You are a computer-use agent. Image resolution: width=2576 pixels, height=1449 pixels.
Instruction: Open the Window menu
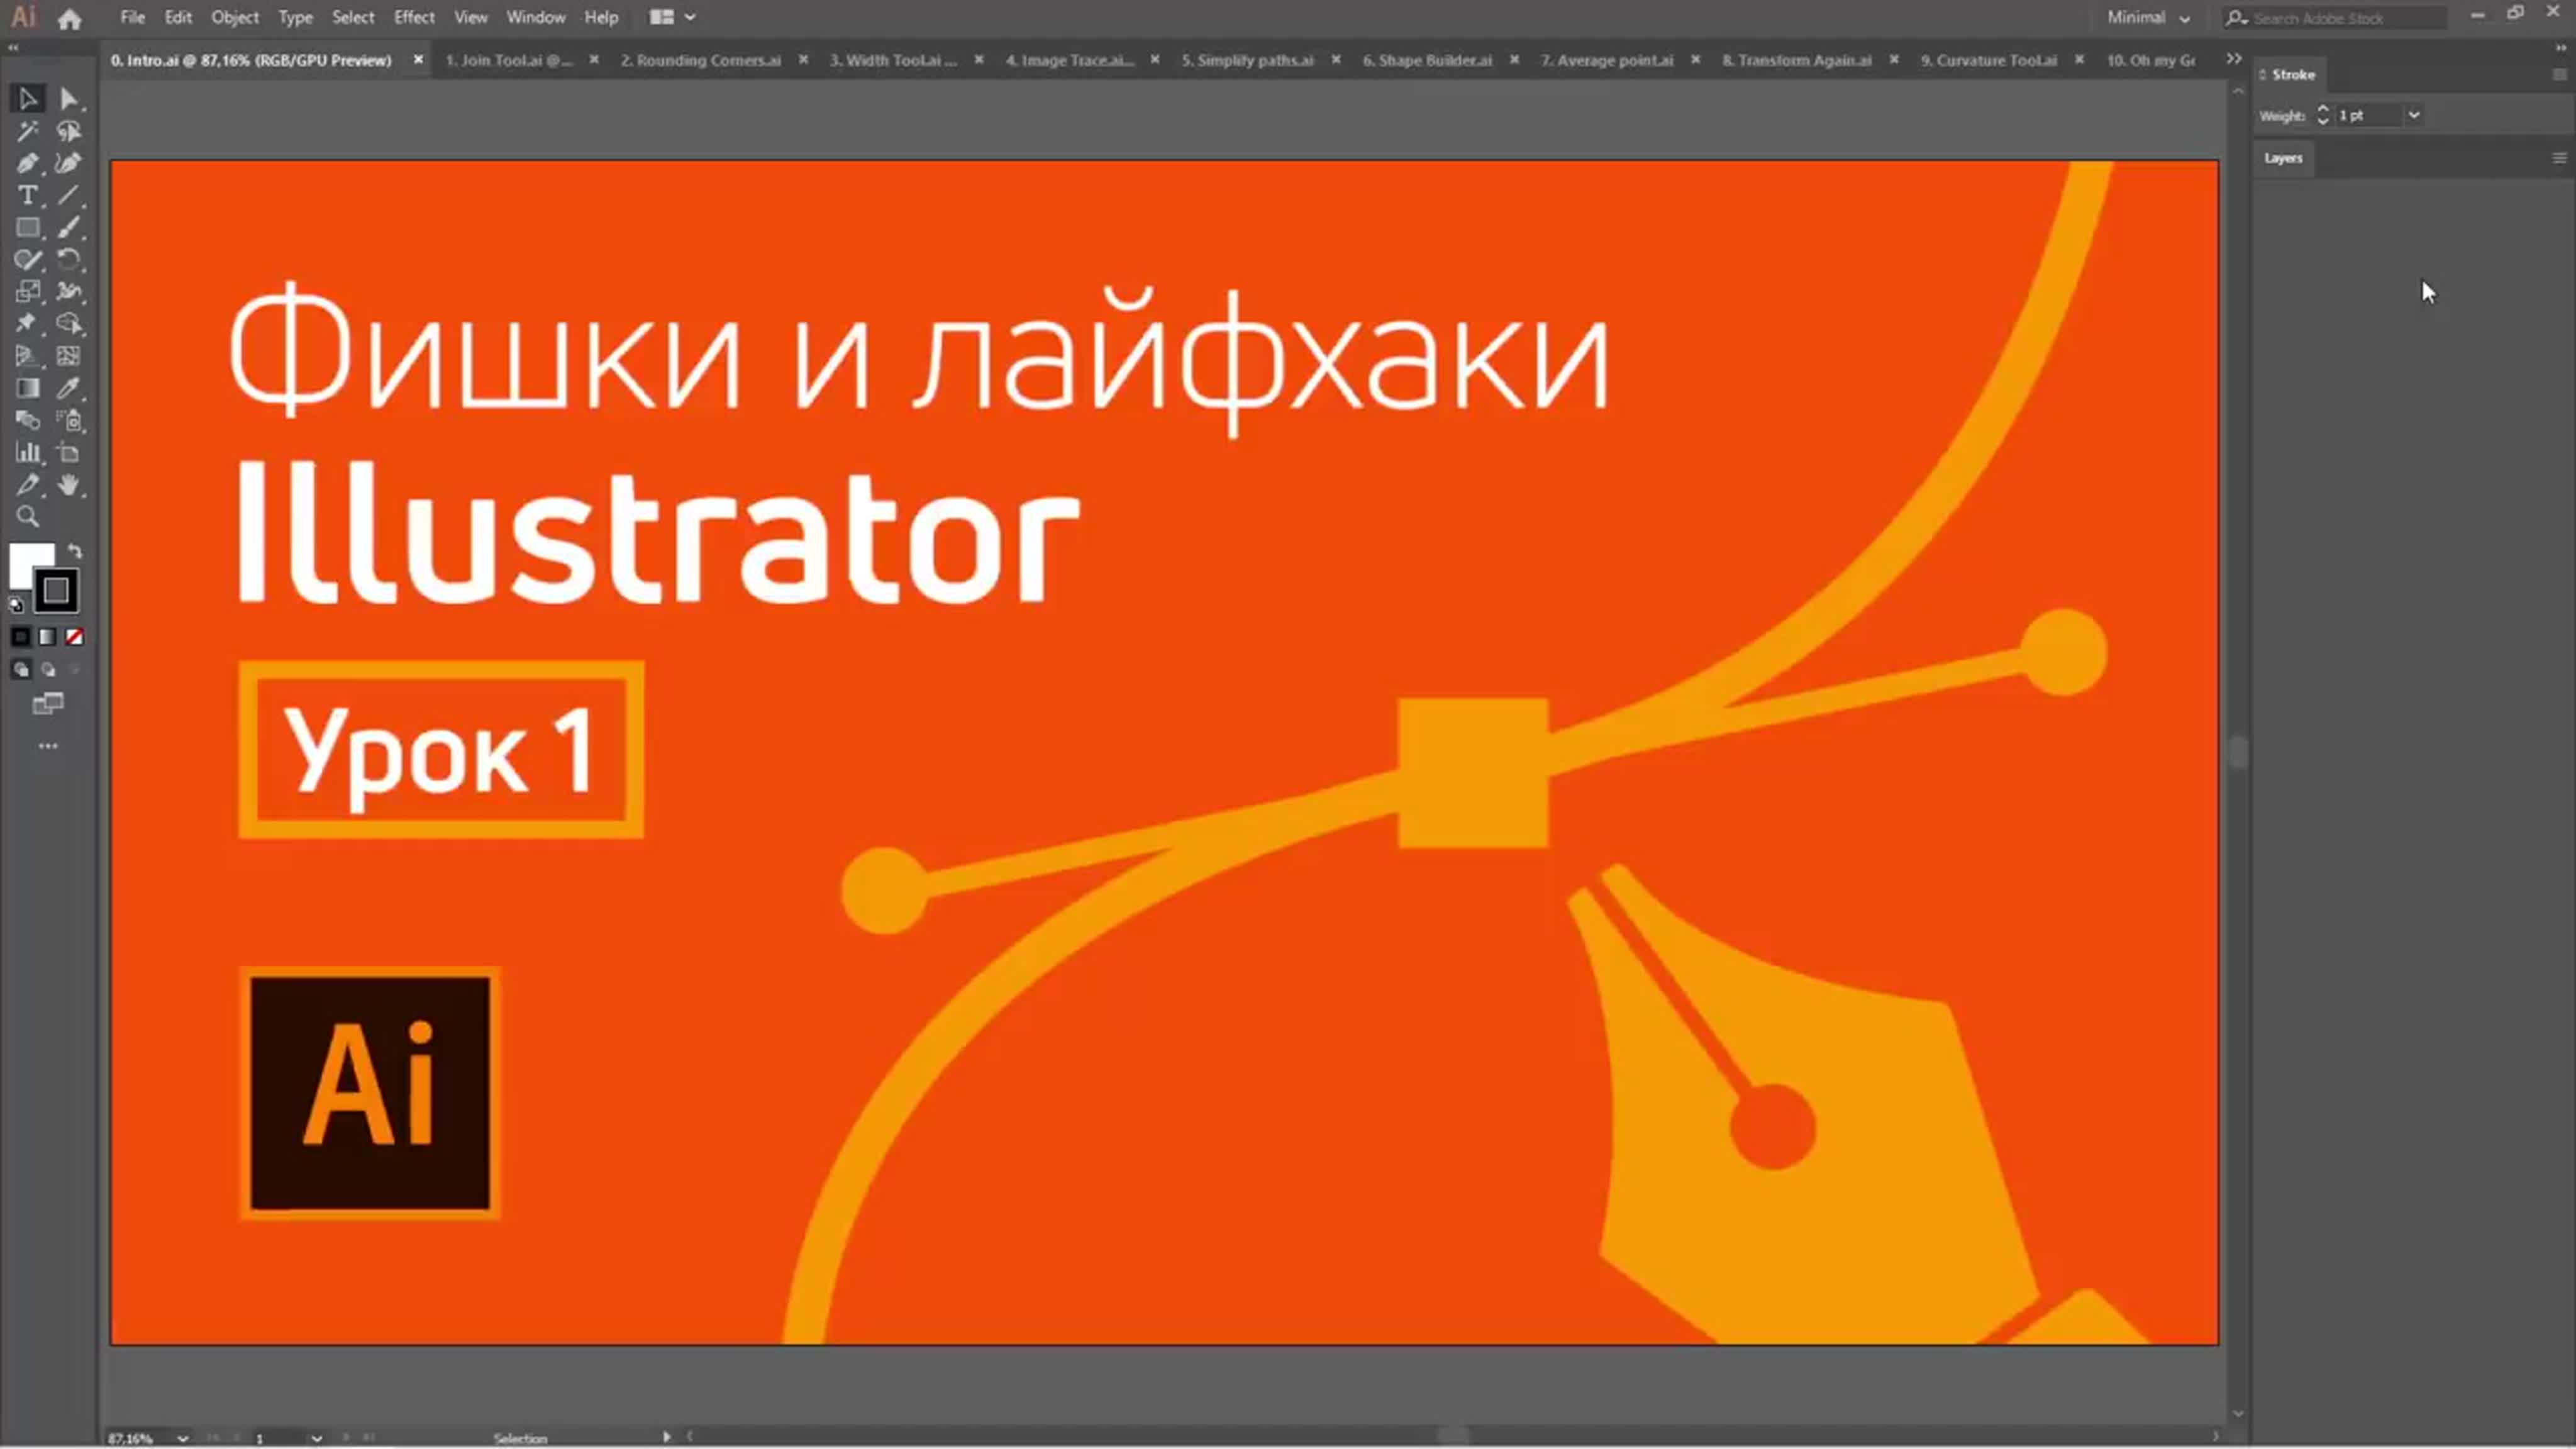pos(535,17)
